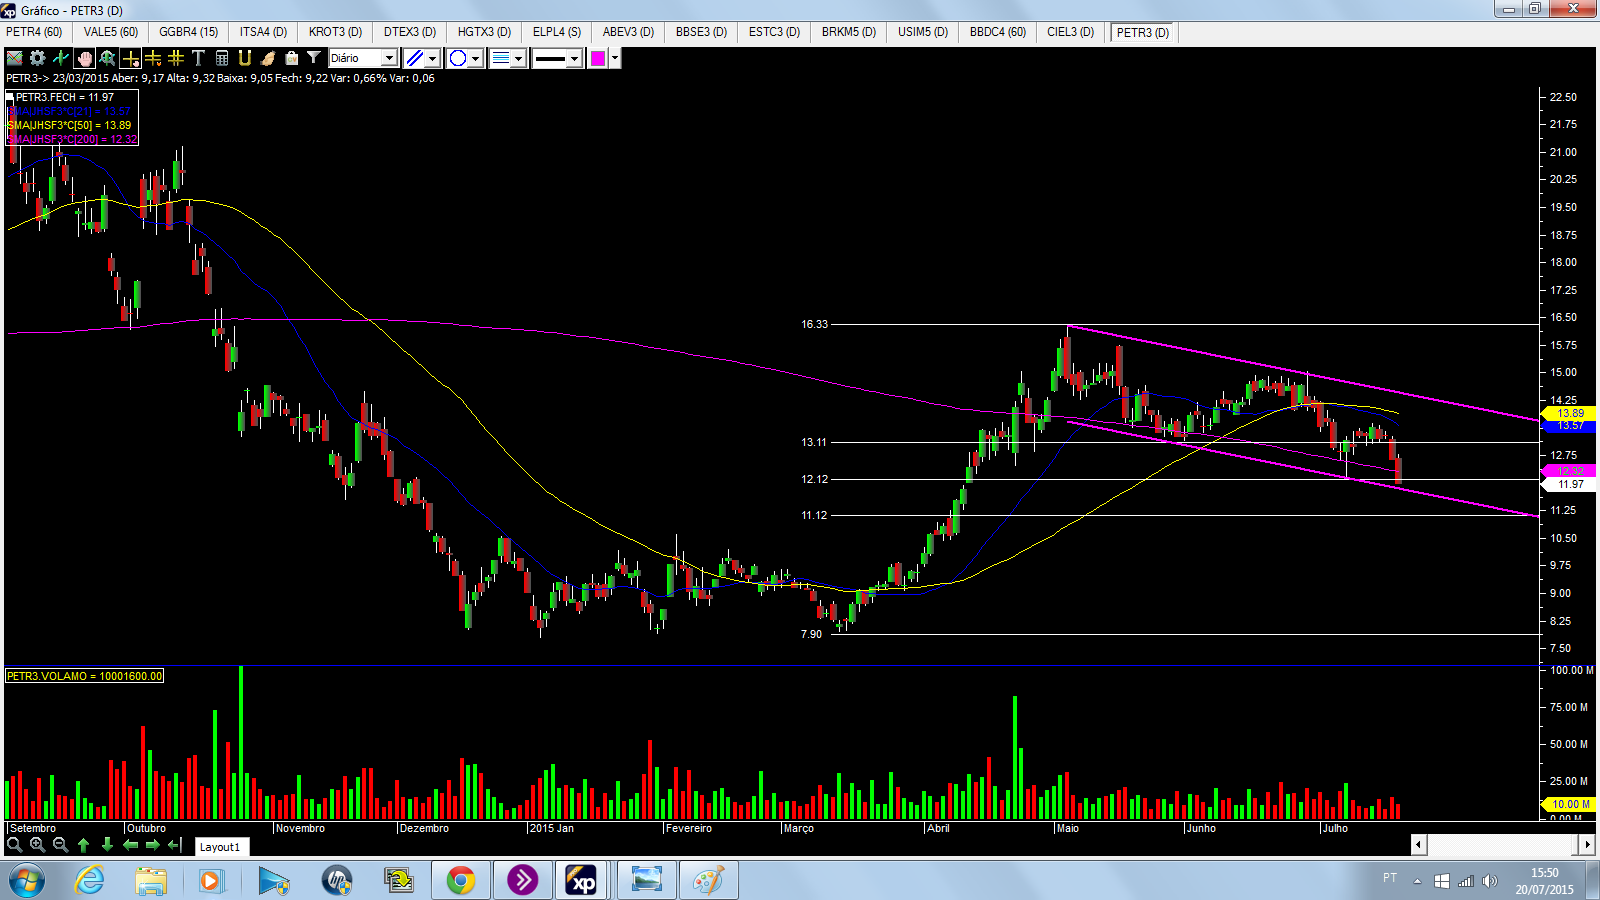Click the PETR3.VOLAMO volume label
The image size is (1600, 900).
84,676
